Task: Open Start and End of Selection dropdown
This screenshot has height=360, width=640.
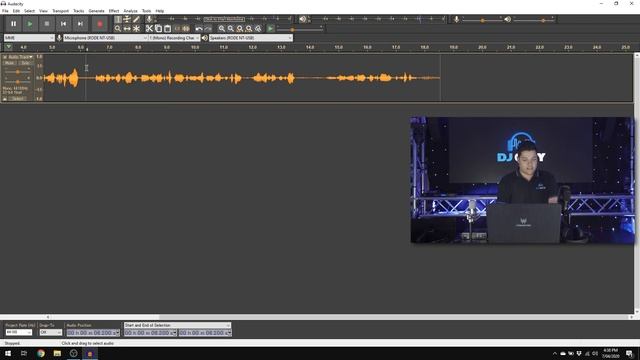Action: (x=178, y=325)
